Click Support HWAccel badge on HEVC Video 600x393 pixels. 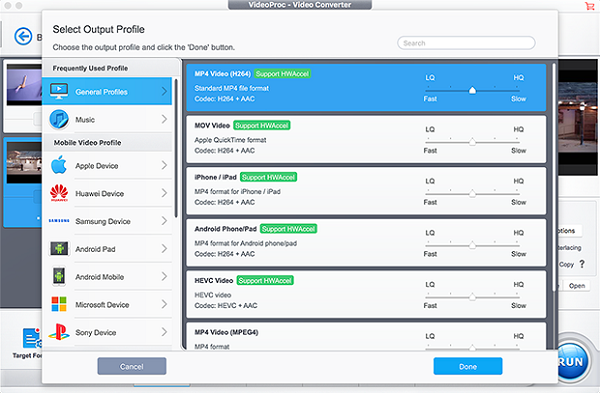click(x=265, y=280)
